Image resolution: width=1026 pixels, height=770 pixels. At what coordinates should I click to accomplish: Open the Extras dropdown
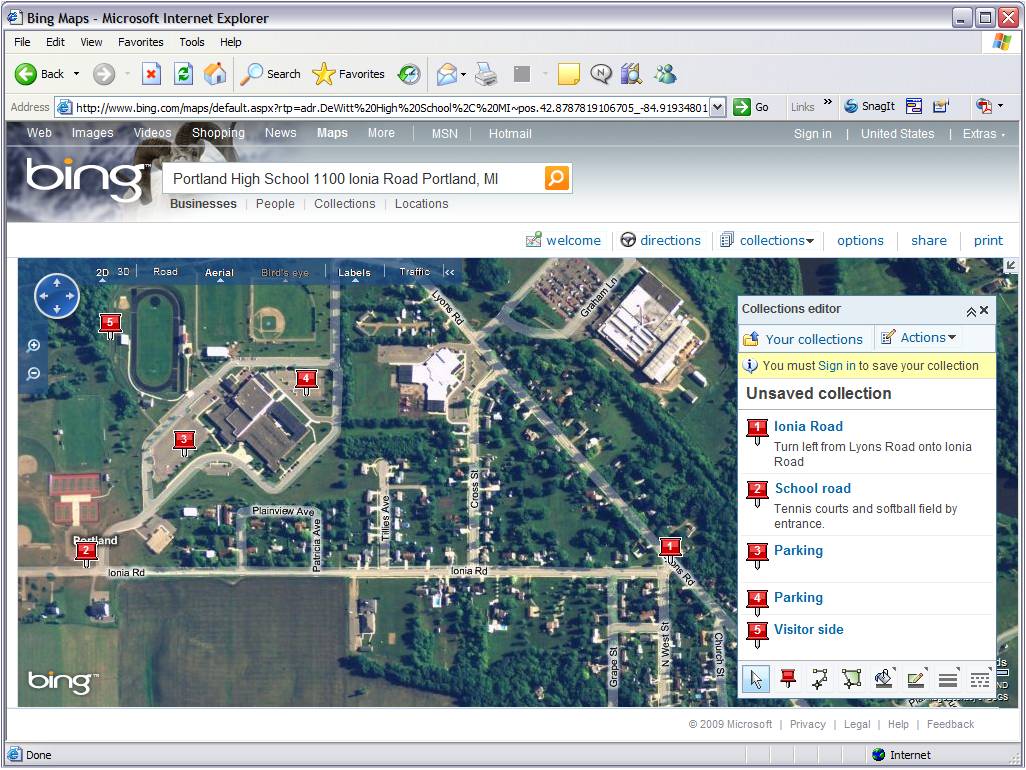pyautogui.click(x=983, y=133)
